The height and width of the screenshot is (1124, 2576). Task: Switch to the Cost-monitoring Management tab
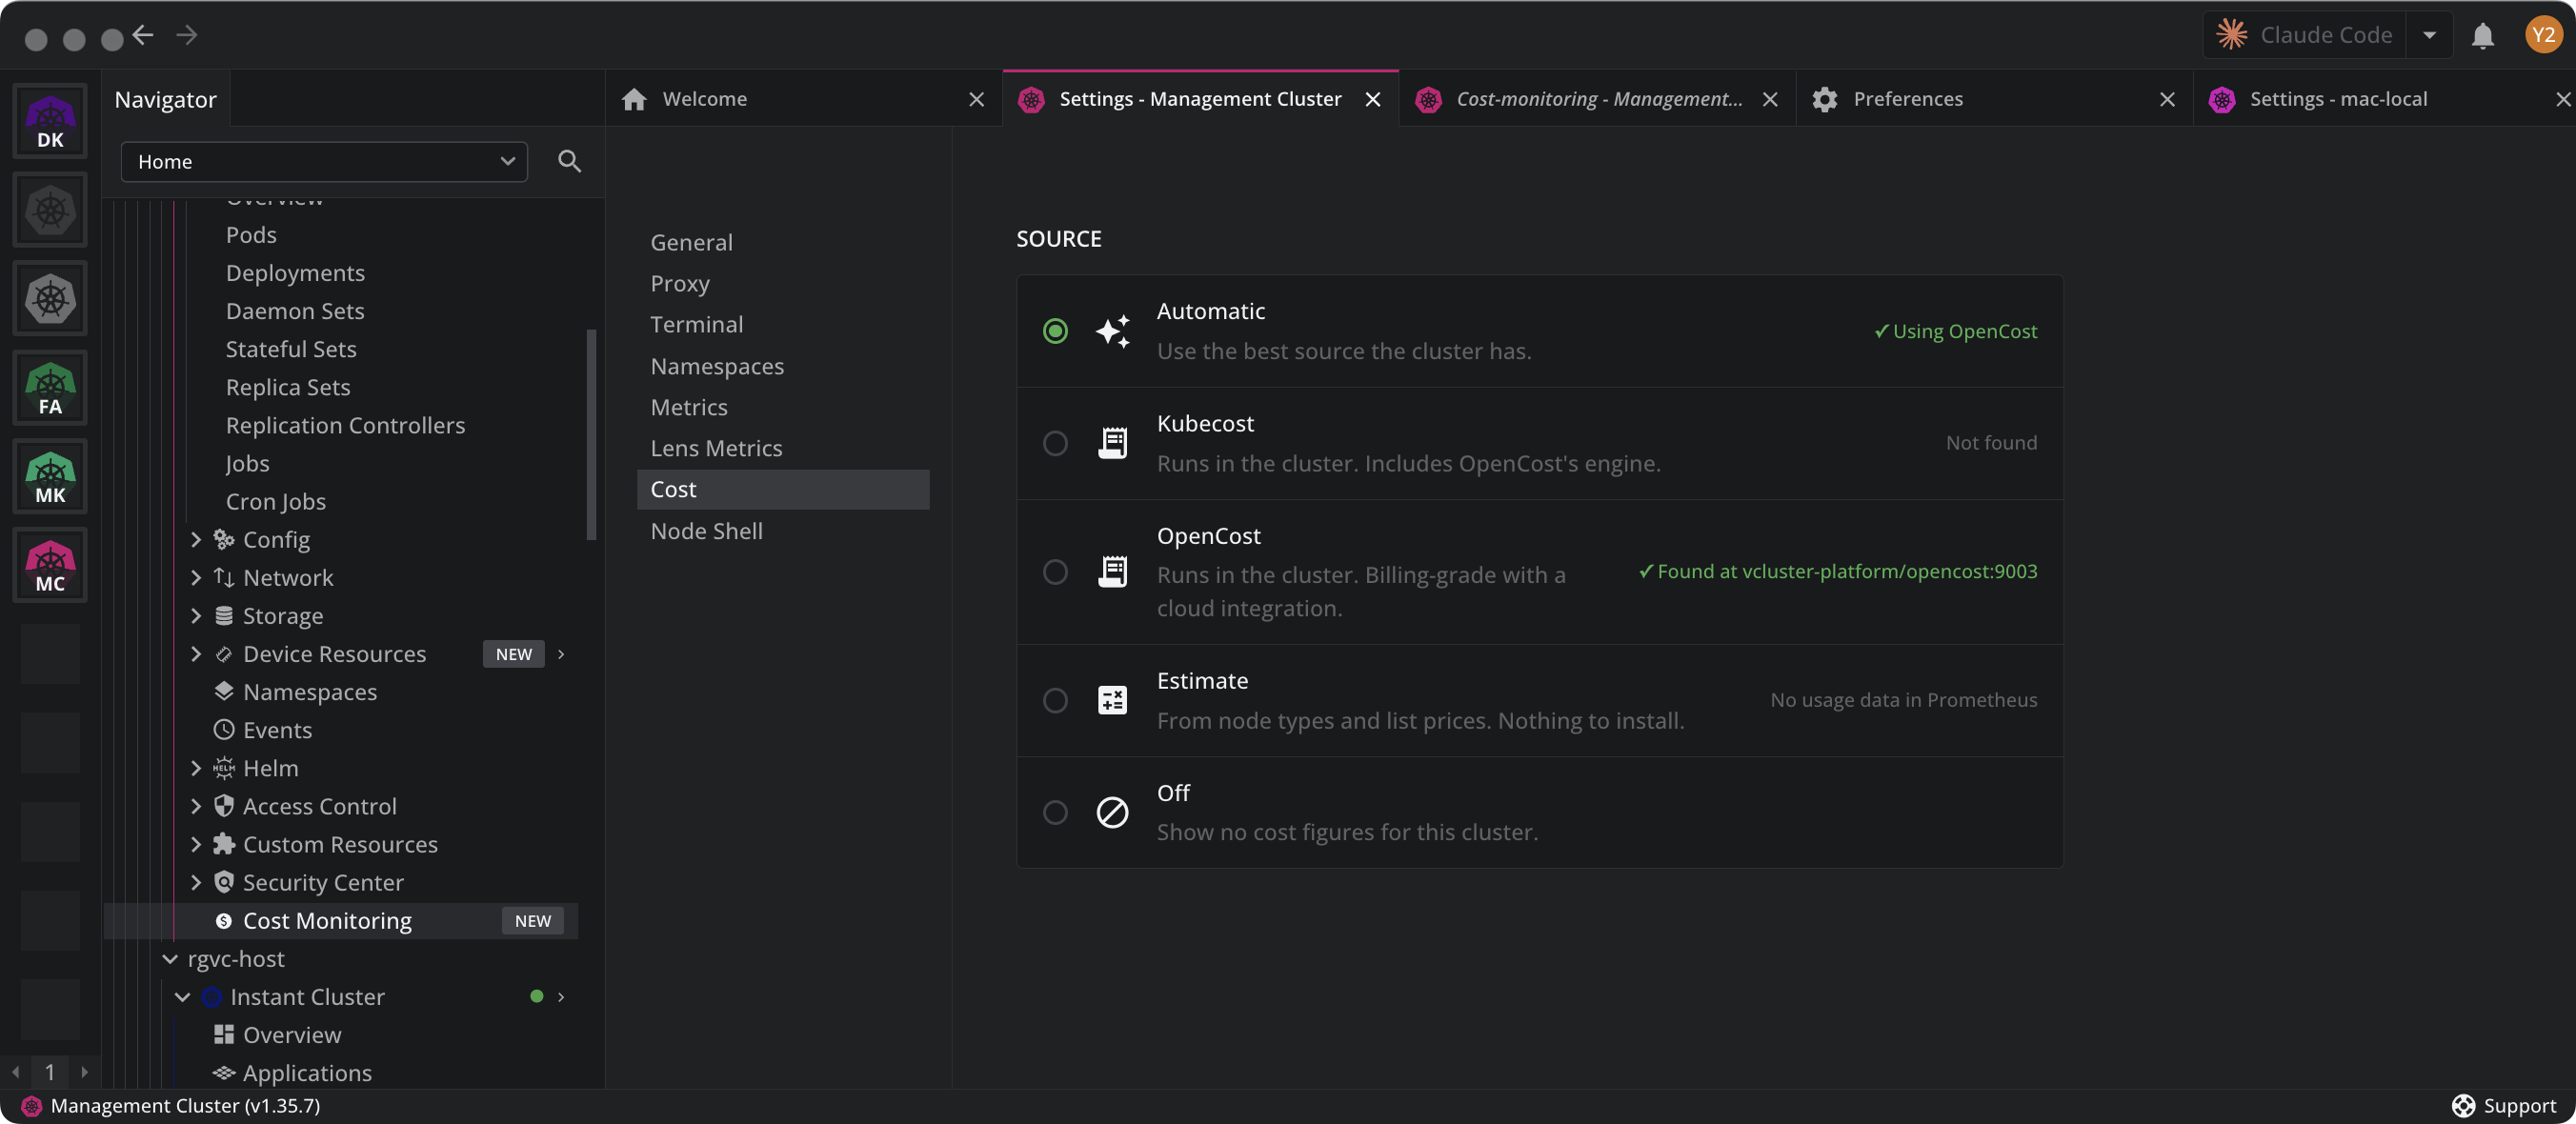click(1597, 99)
